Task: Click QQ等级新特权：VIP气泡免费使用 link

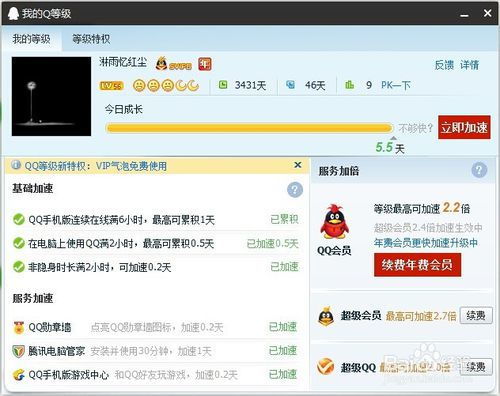Action: tap(96, 166)
